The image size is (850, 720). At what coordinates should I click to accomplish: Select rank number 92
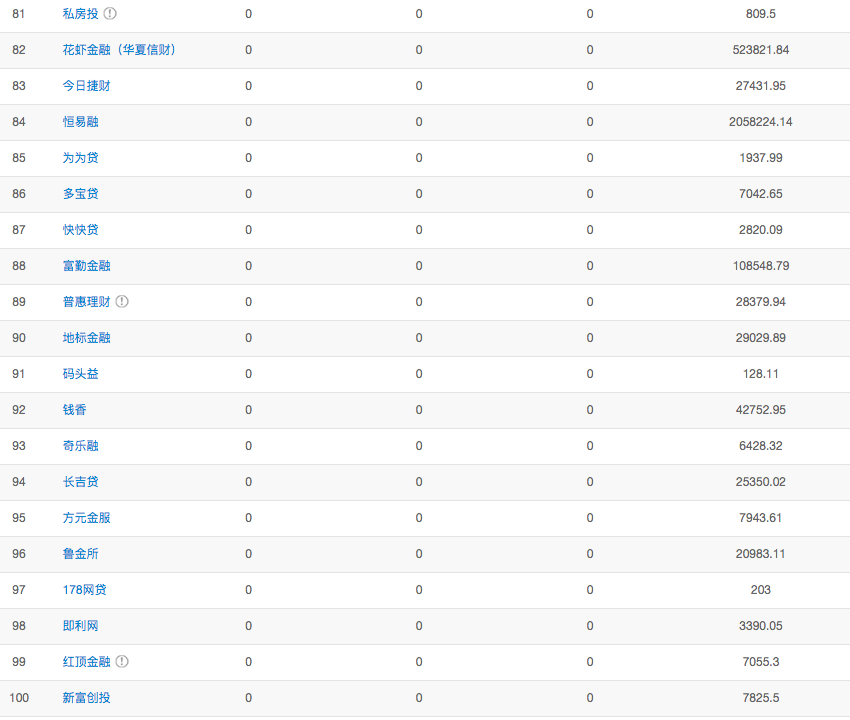click(x=18, y=410)
